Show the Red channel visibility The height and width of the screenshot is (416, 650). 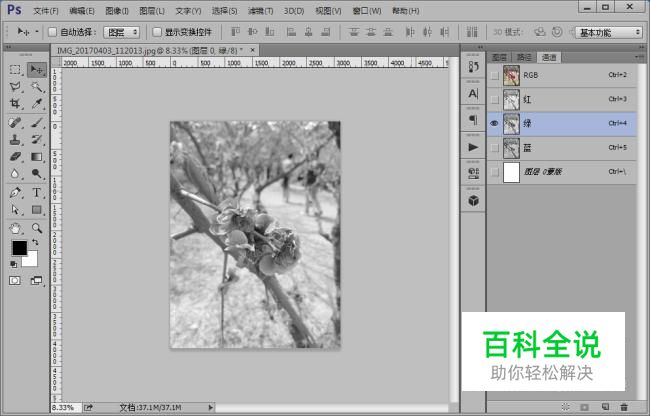point(495,99)
